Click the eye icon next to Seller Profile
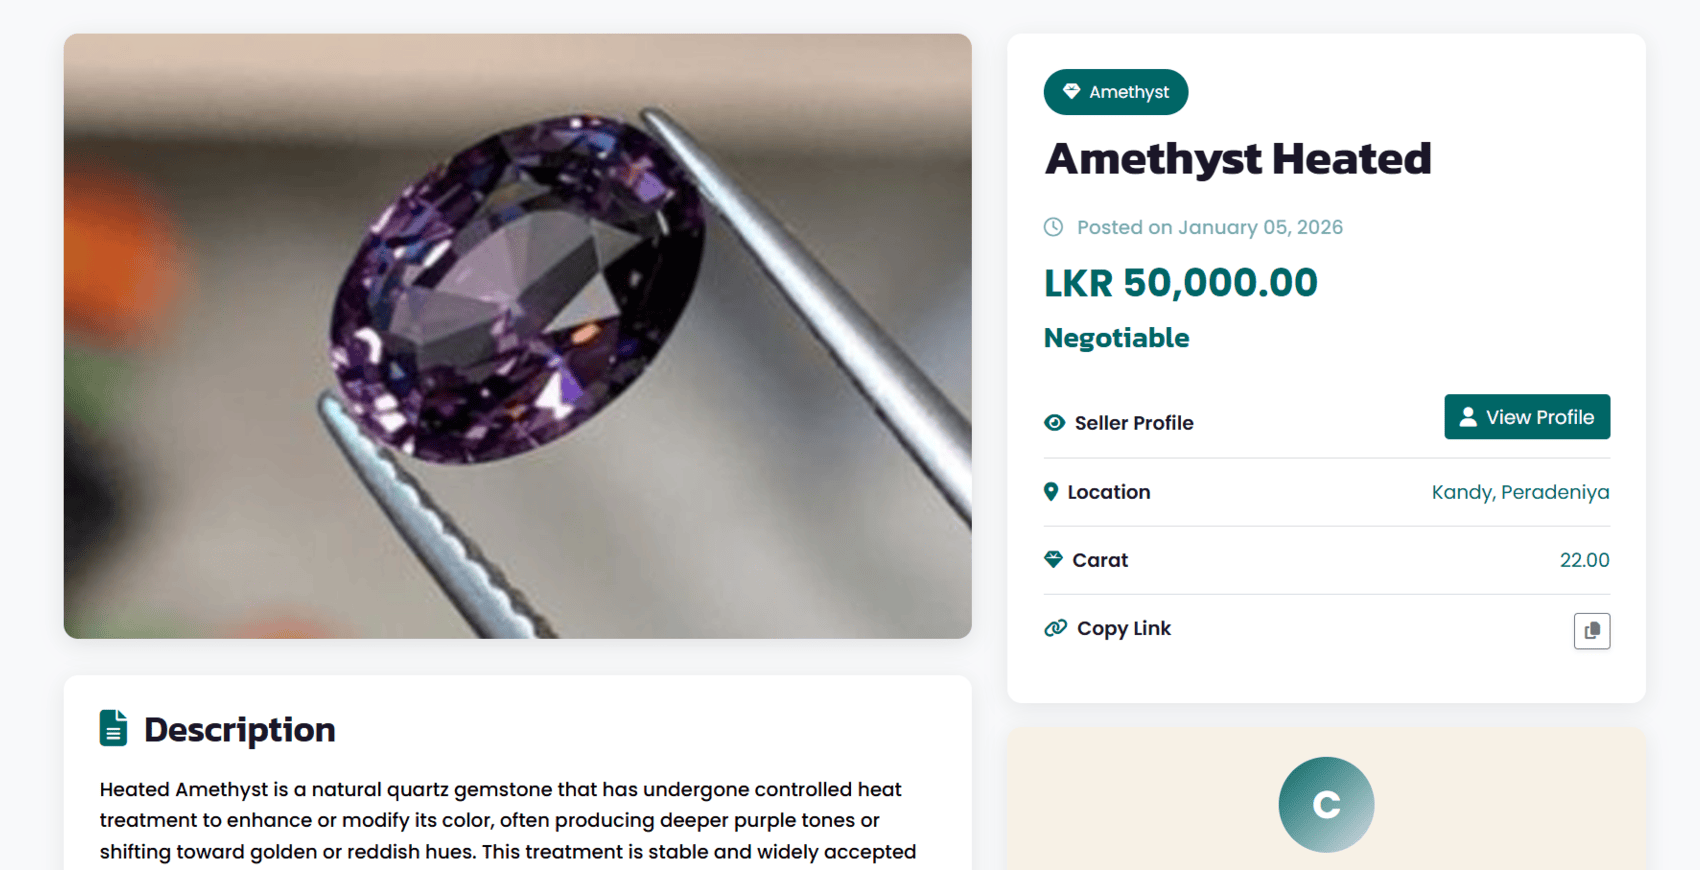The image size is (1700, 870). pyautogui.click(x=1053, y=423)
